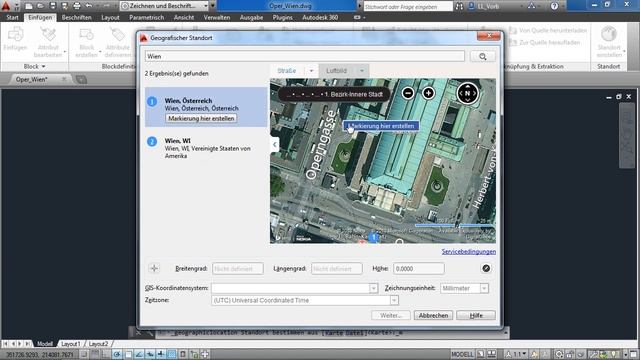The image size is (640, 360).
Task: Open the Help question mark icon
Action: tap(554, 6)
